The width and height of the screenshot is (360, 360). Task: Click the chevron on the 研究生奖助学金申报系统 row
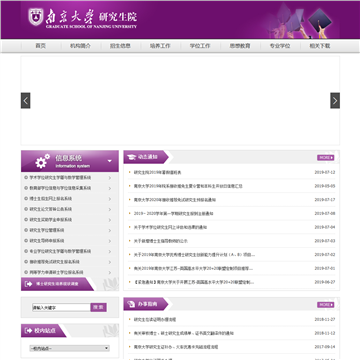pos(110,220)
